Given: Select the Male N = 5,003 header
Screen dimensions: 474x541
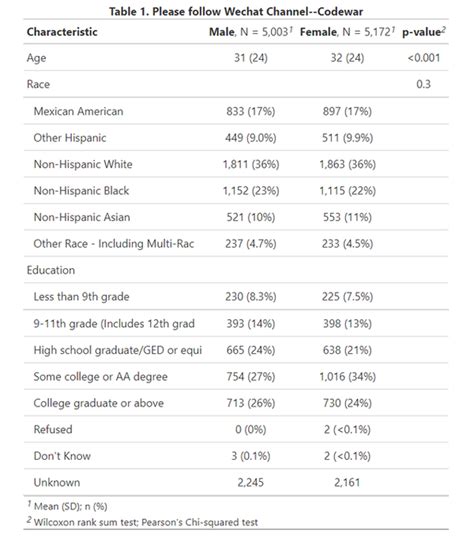Looking at the screenshot, I should tap(251, 32).
